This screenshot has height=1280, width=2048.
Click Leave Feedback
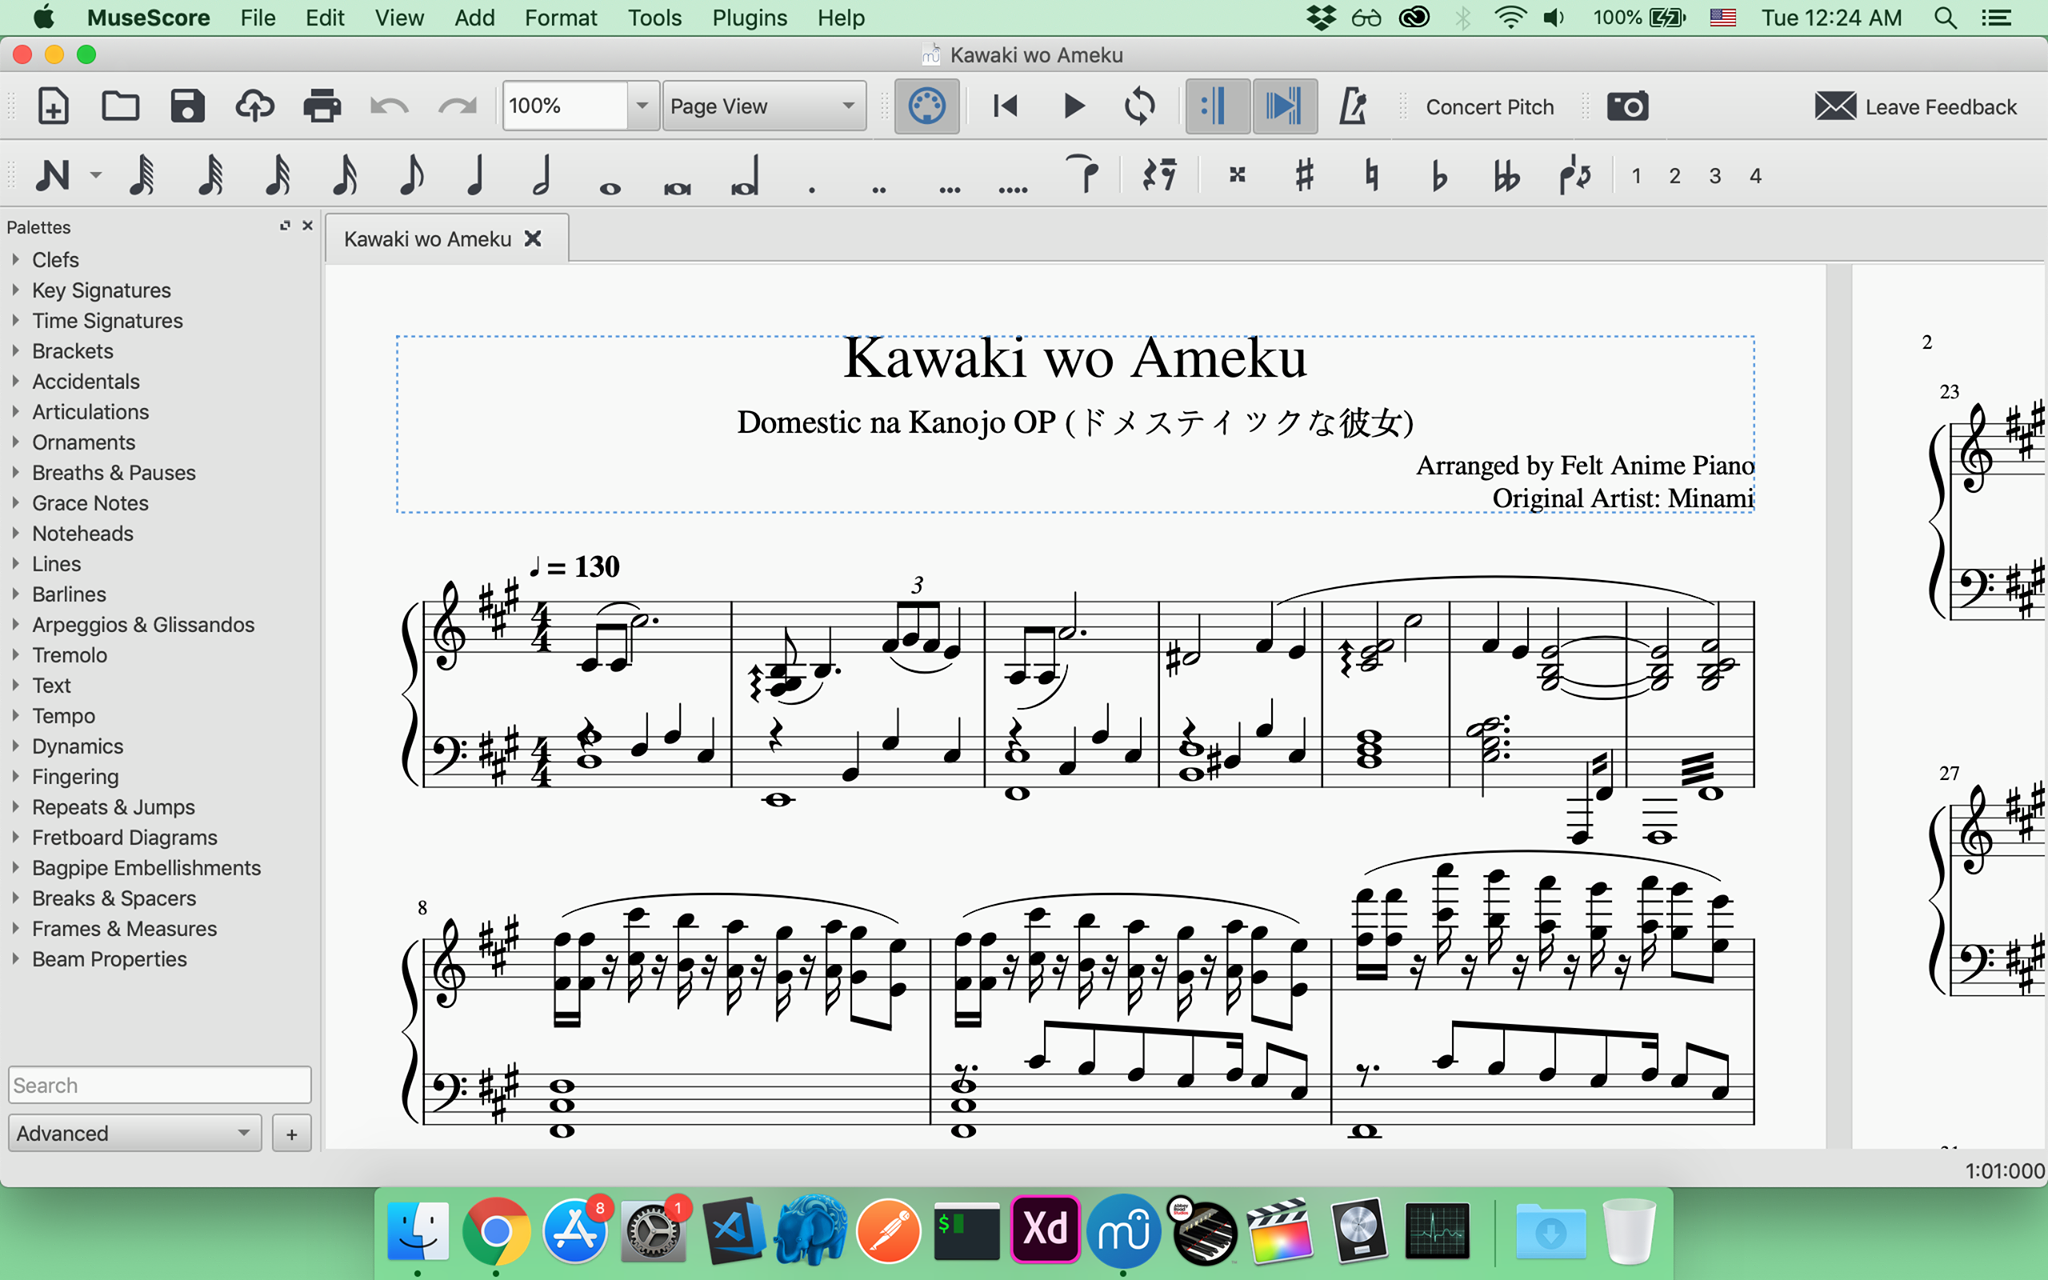point(1916,107)
